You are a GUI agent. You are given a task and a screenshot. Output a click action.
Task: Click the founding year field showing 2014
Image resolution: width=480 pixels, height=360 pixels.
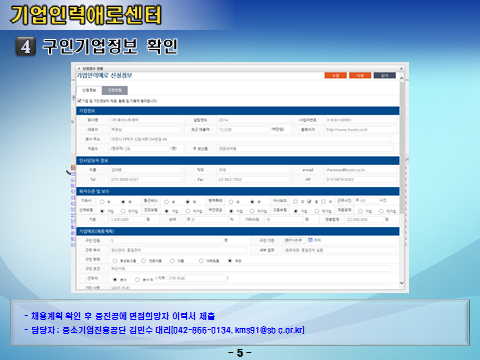pyautogui.click(x=253, y=120)
